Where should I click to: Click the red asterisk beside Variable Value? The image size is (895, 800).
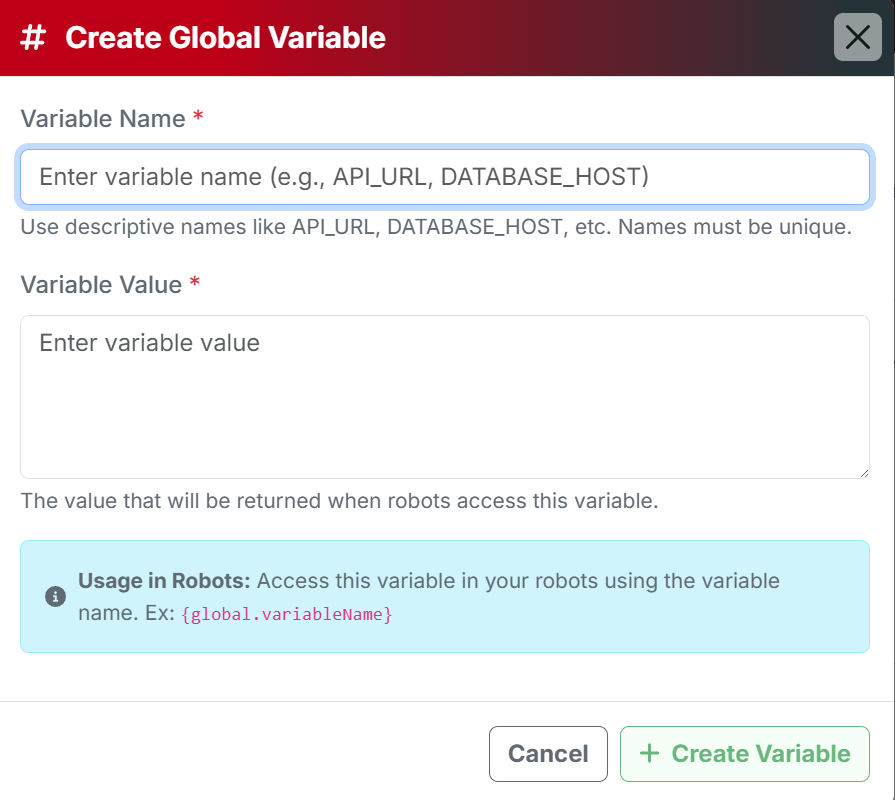[195, 284]
